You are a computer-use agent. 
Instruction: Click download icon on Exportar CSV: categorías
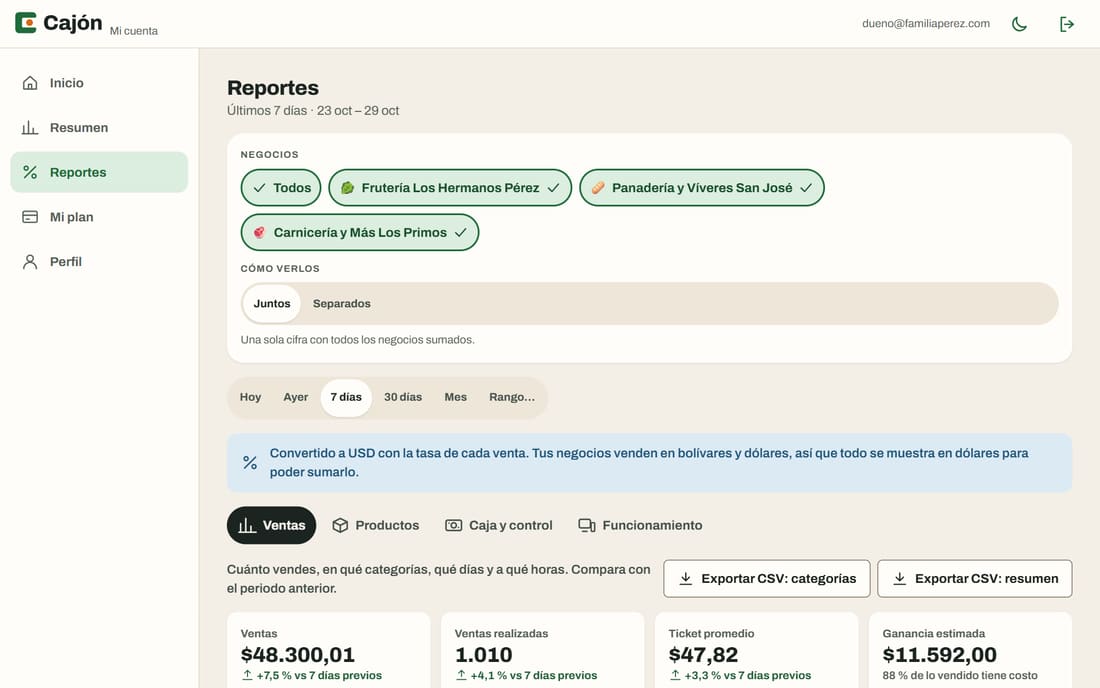point(685,579)
